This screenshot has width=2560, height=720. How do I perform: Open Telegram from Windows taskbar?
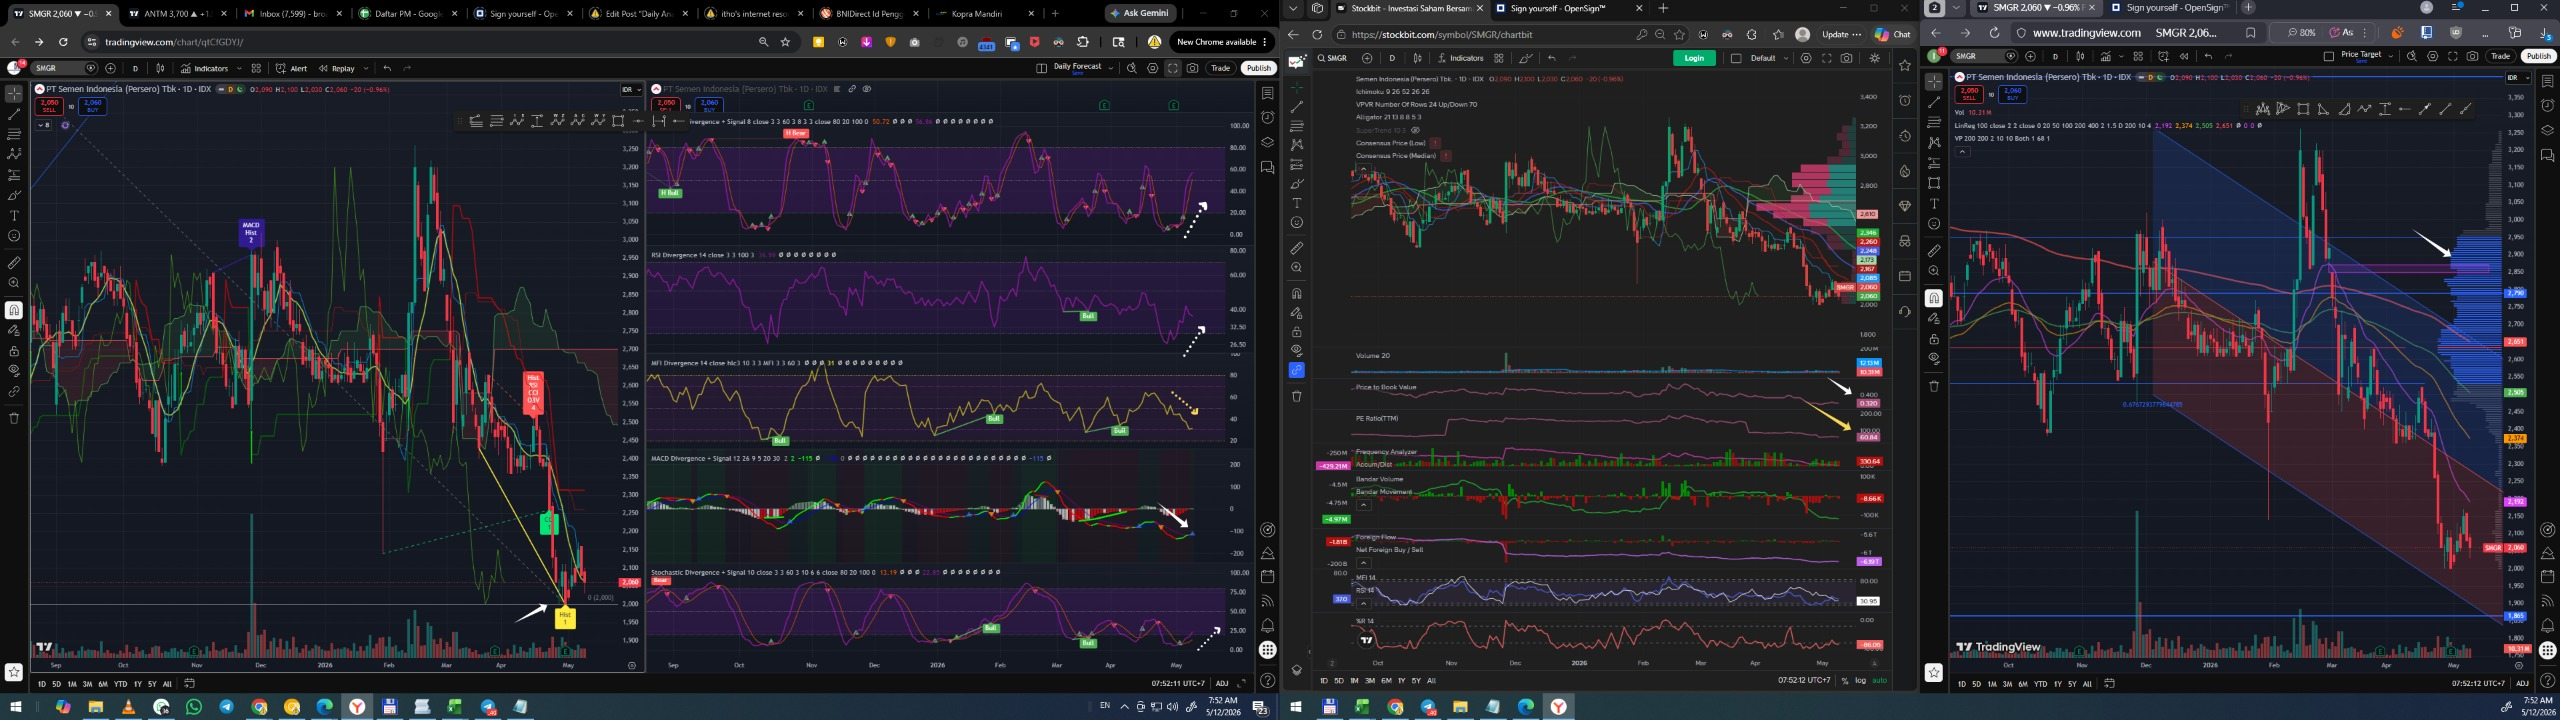pyautogui.click(x=226, y=707)
